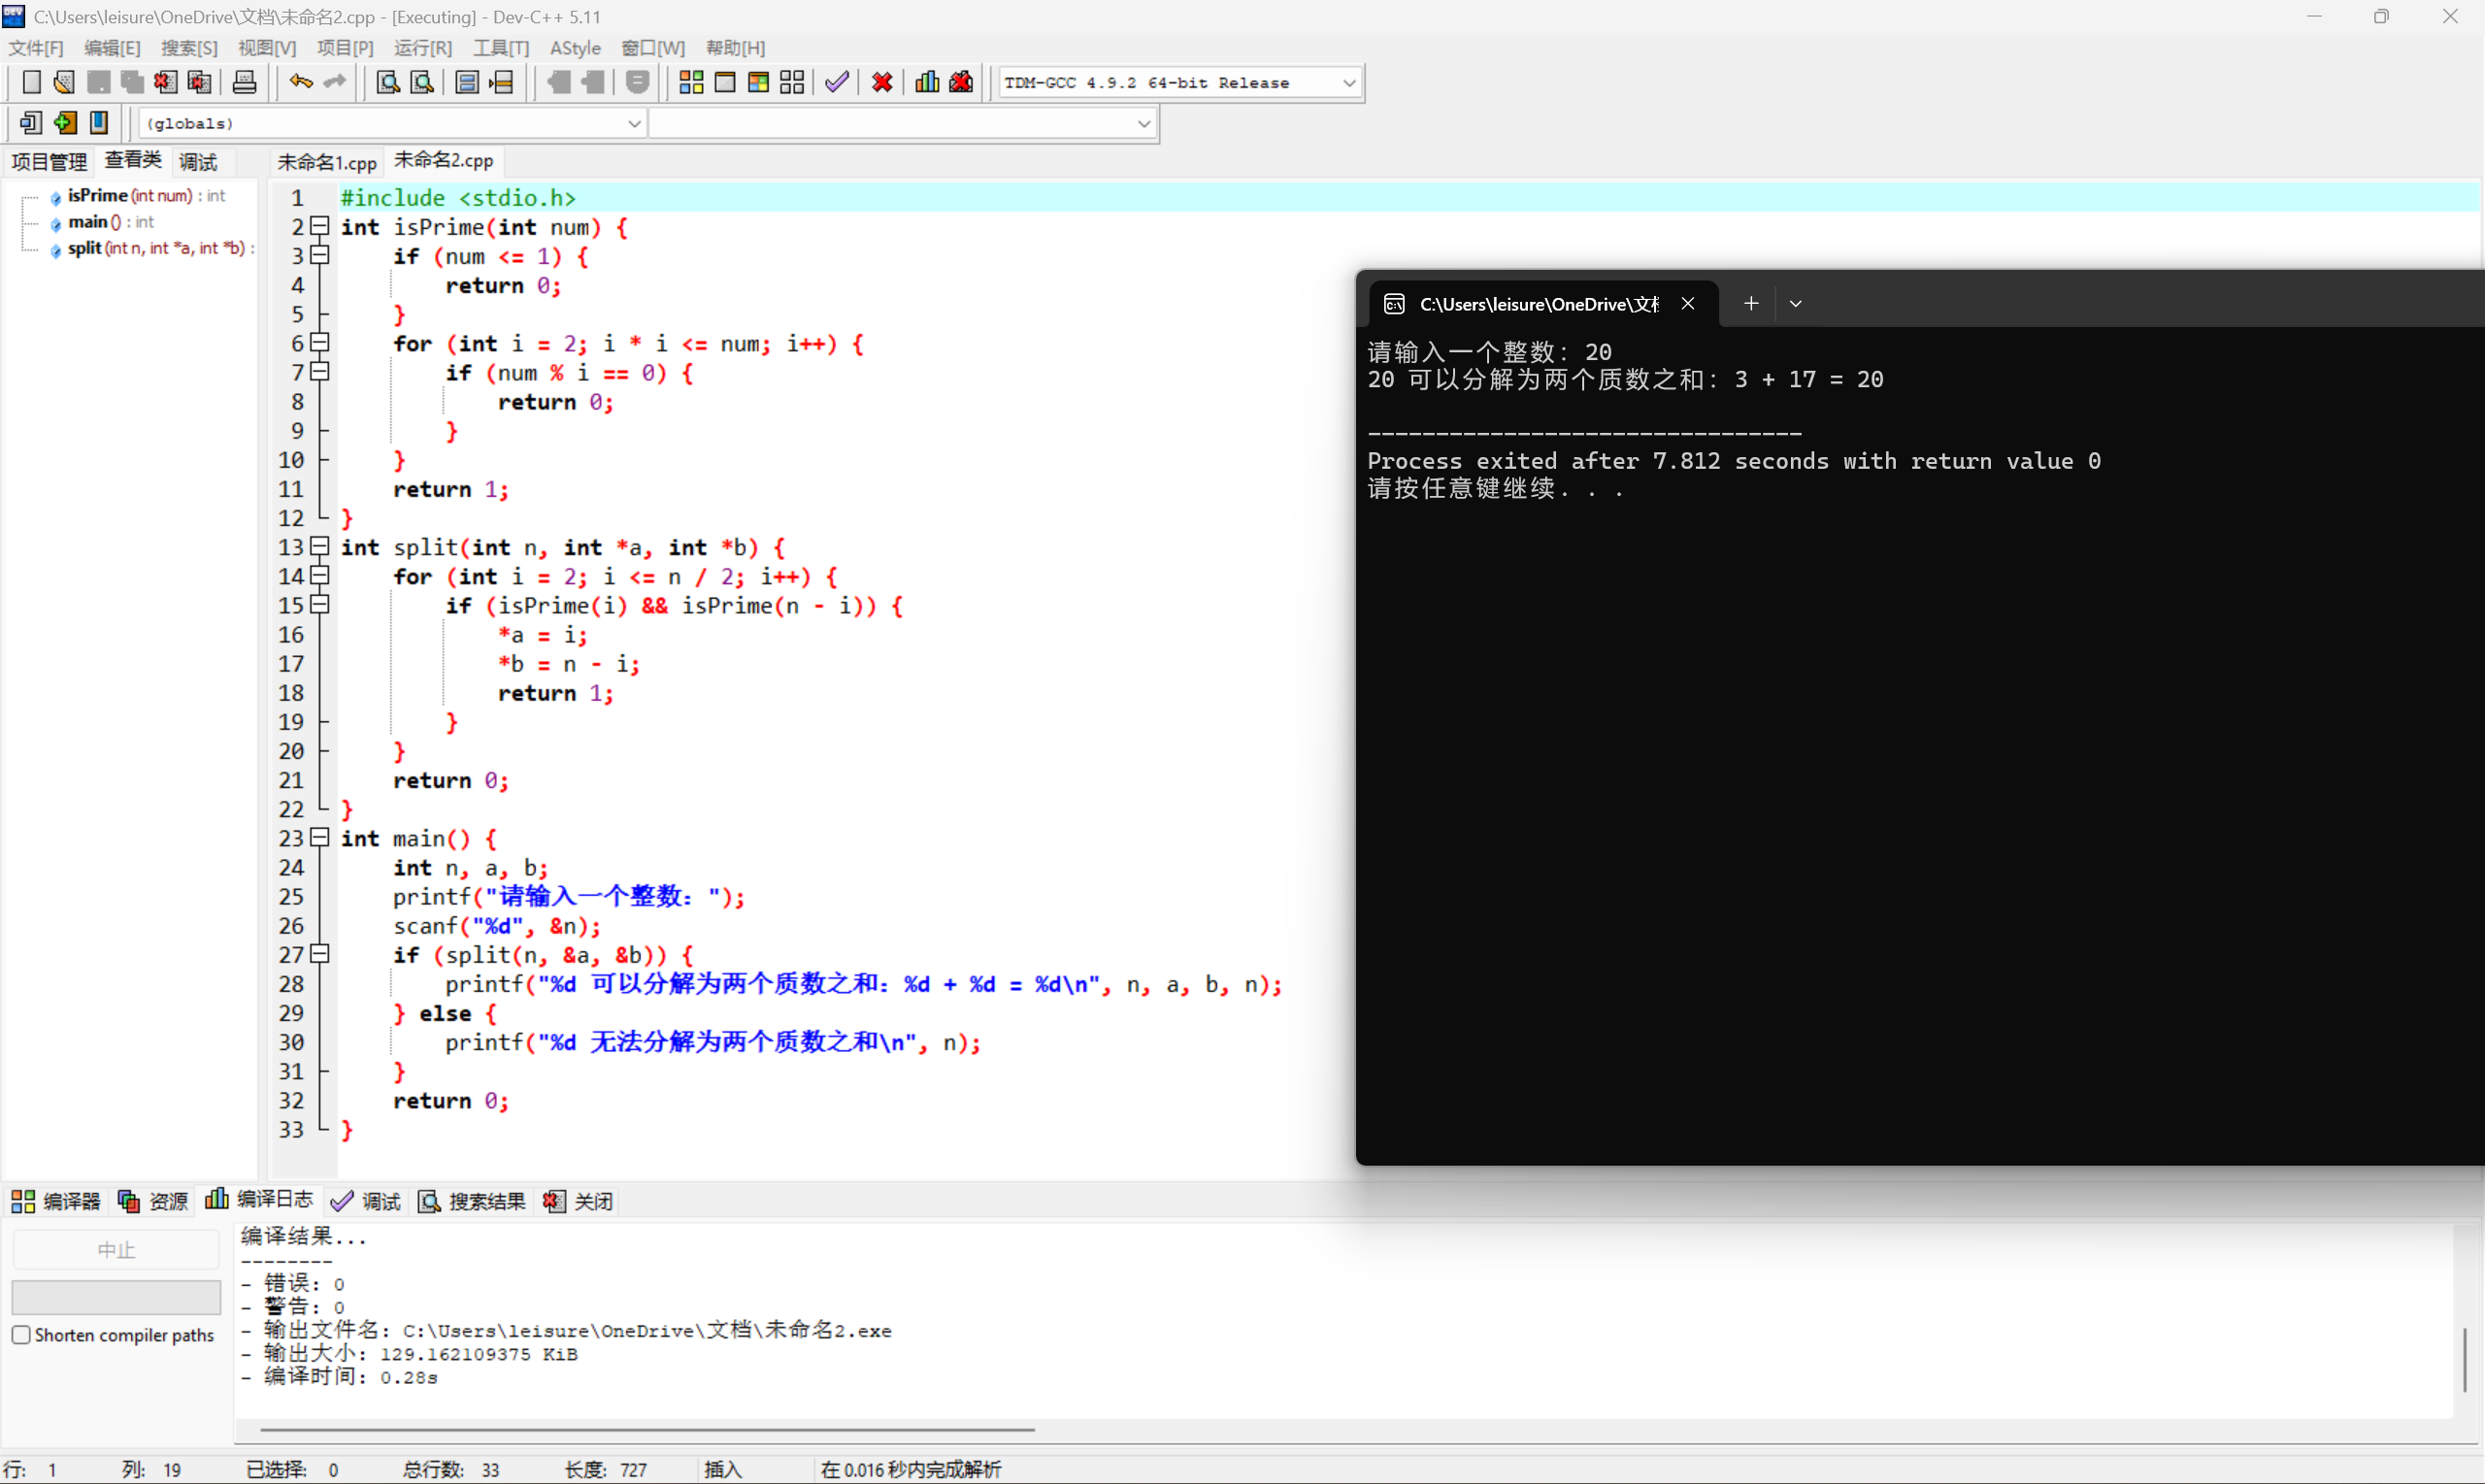
Task: Redo the last edit
Action: tap(333, 81)
